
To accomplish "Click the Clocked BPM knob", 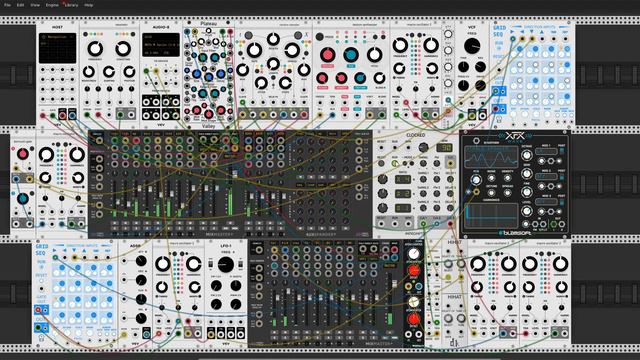I will [x=423, y=147].
